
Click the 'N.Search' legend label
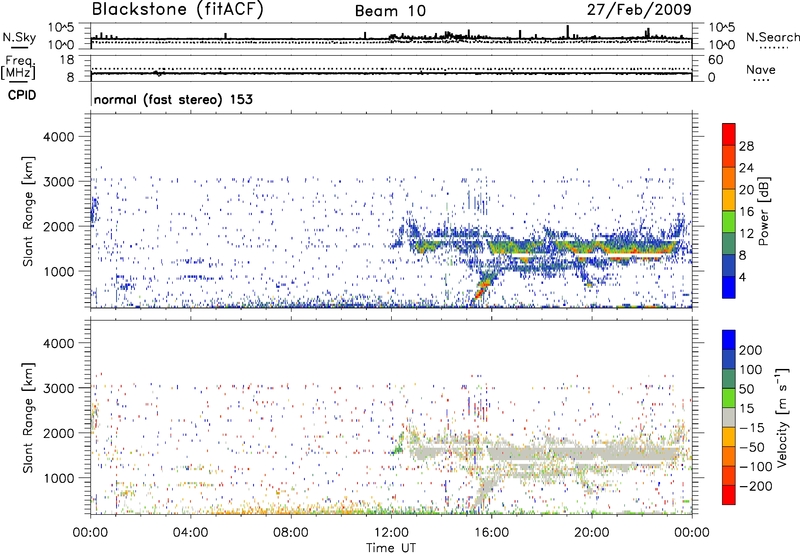point(772,37)
